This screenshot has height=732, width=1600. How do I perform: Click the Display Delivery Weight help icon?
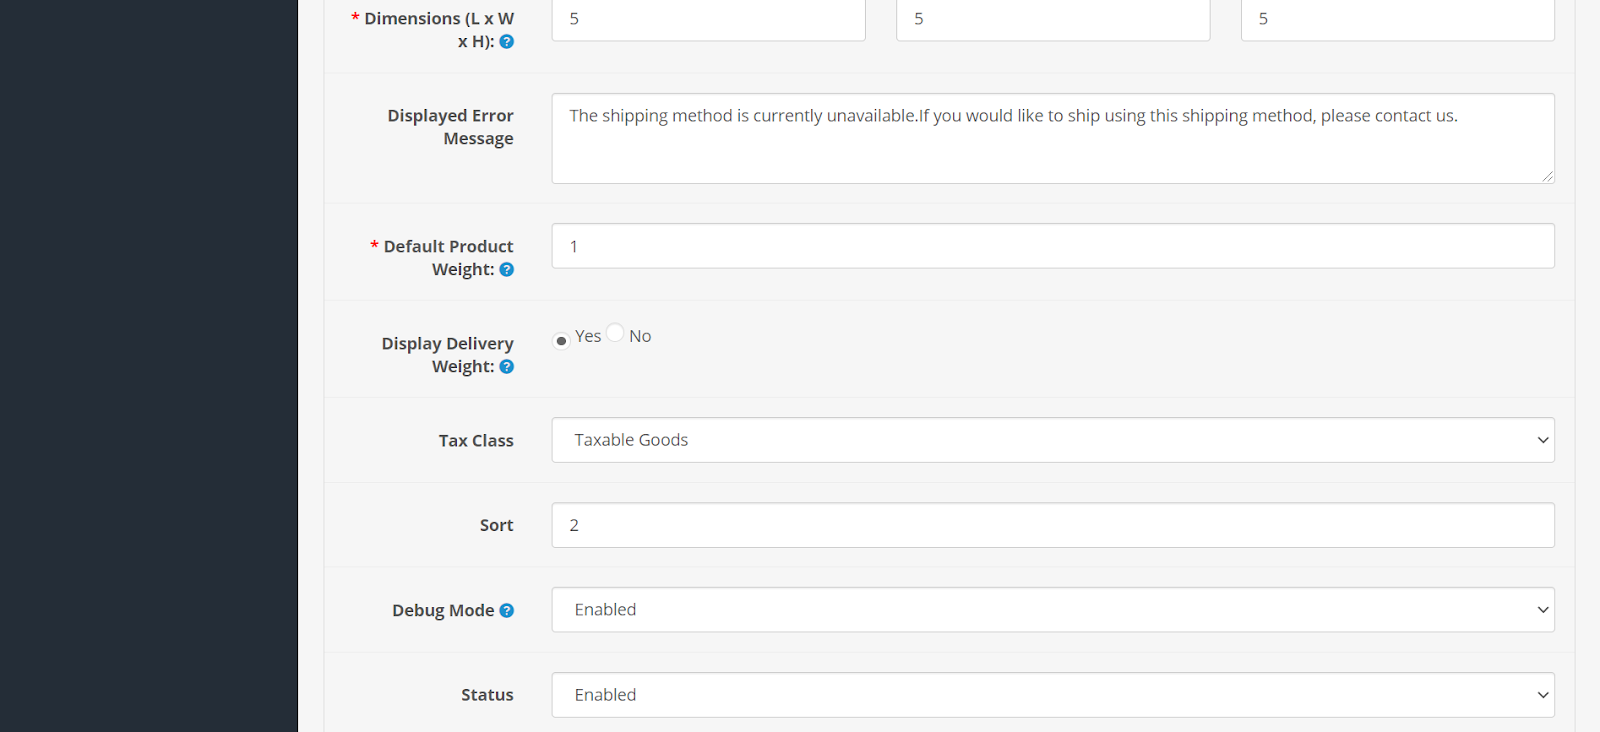(x=507, y=367)
